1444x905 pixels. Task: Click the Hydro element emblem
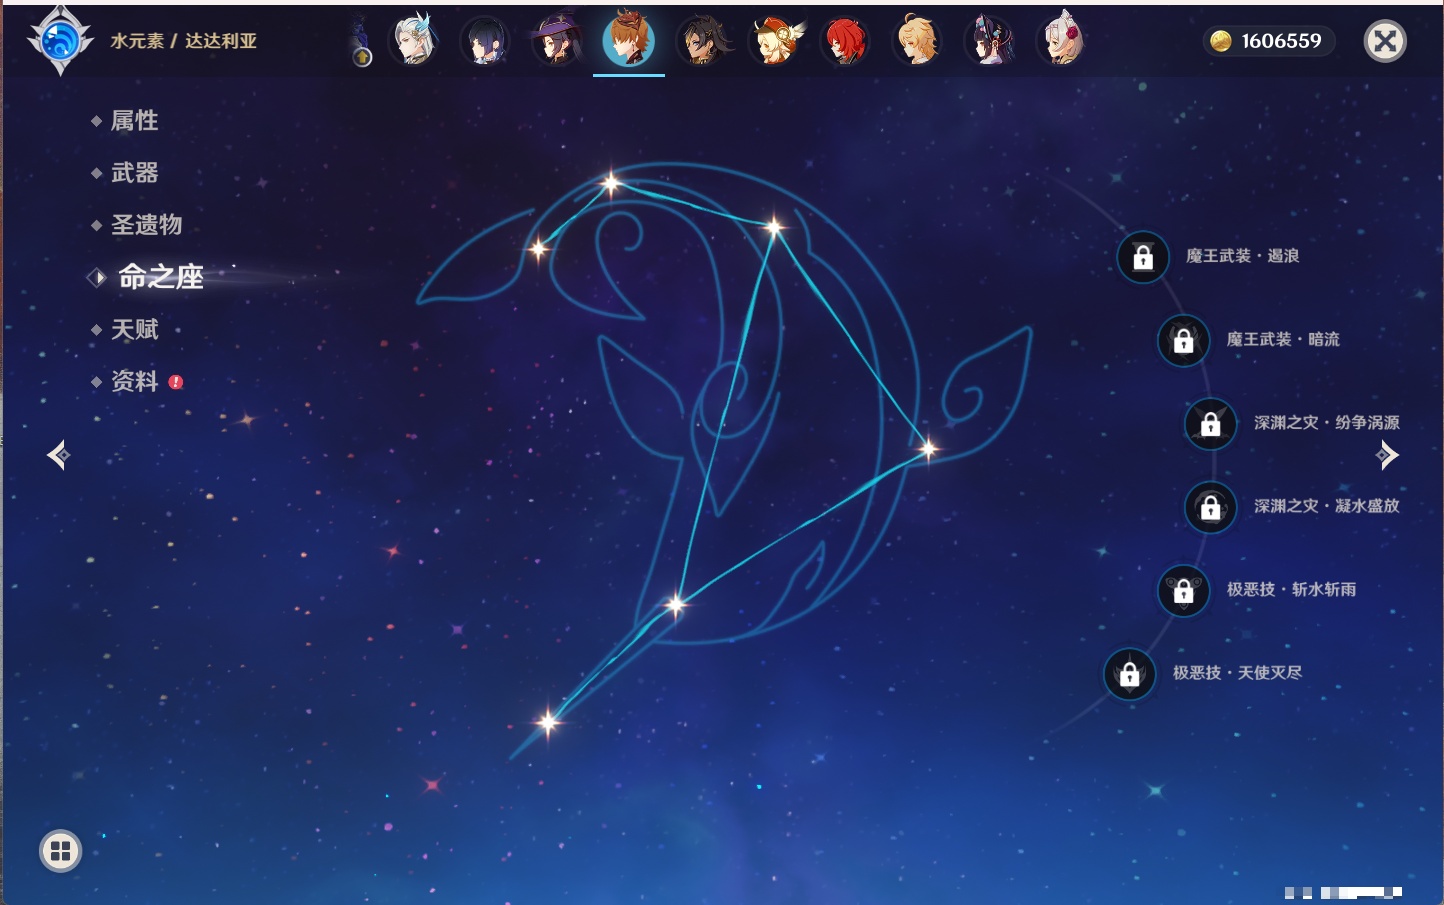59,41
